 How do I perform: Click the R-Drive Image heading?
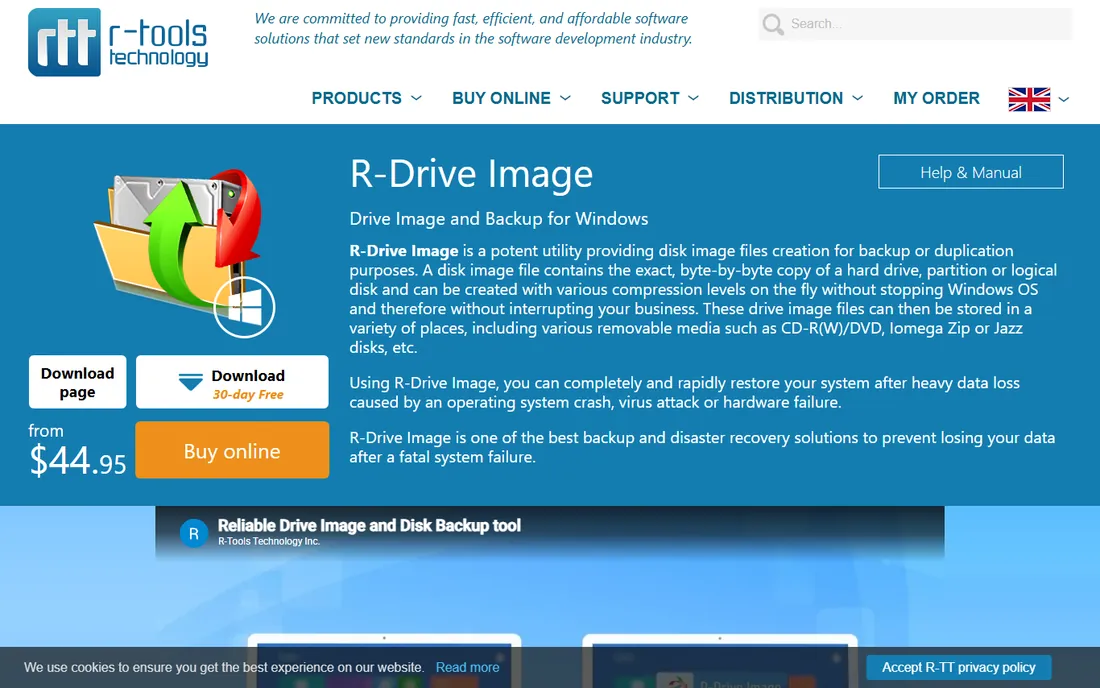(x=471, y=173)
